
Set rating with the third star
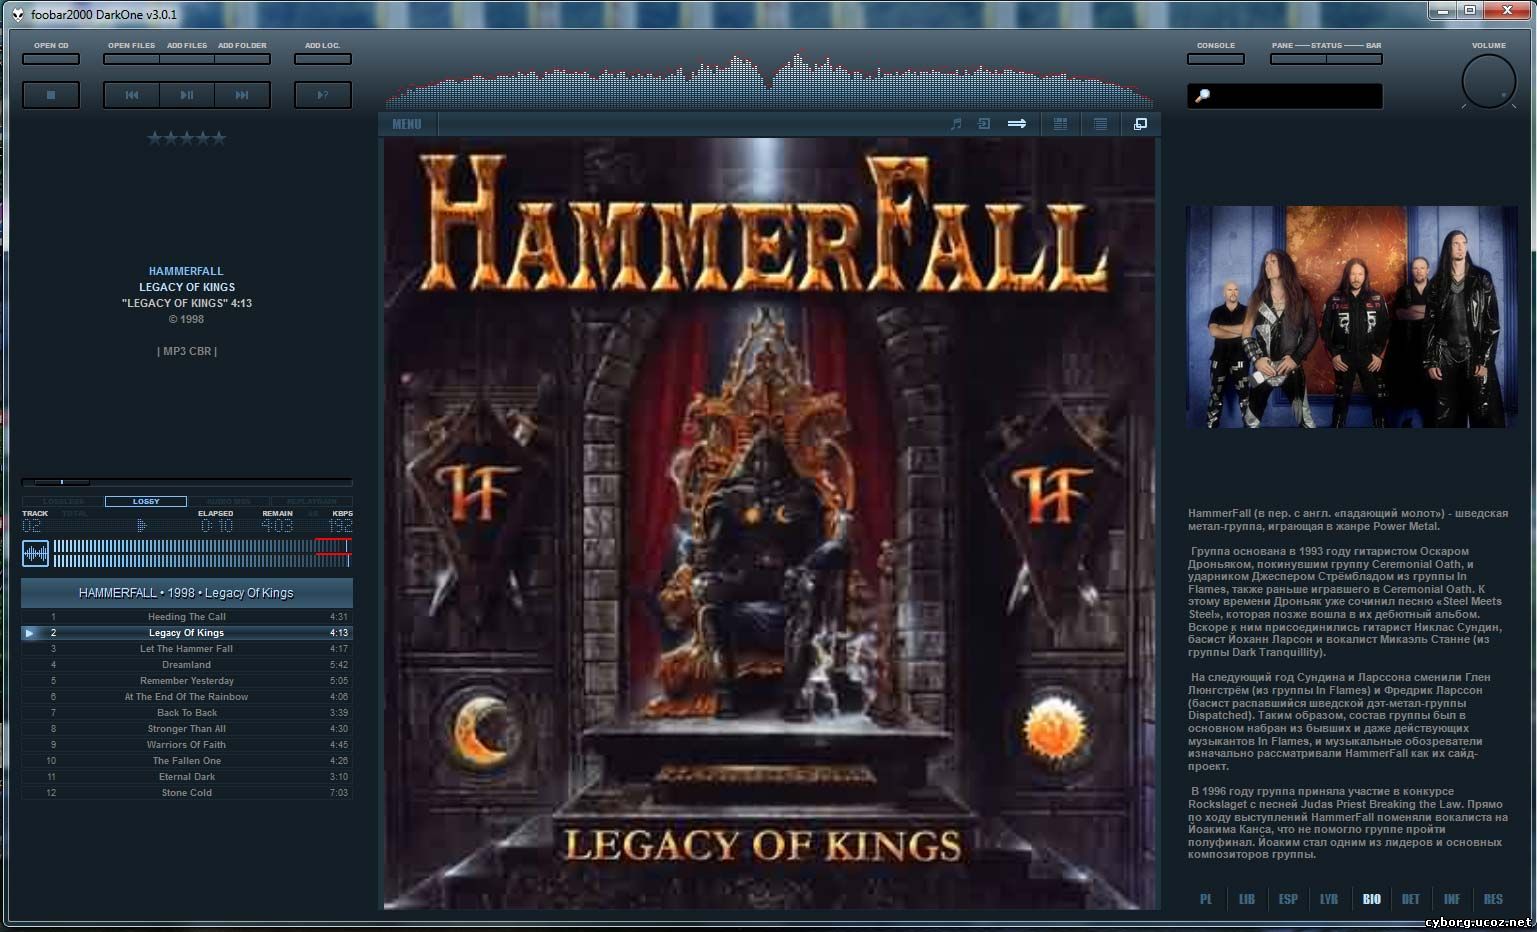tap(187, 138)
